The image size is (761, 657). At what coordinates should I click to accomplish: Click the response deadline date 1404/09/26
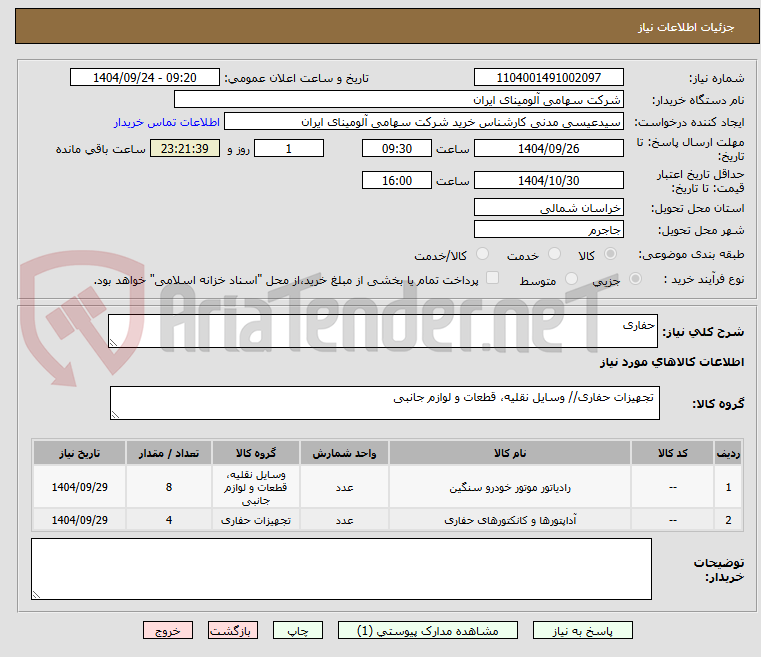point(548,148)
